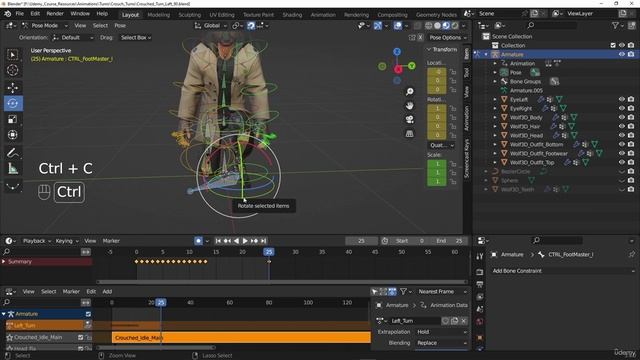Open Extrapolation Hold dropdown
640x360 pixels.
point(441,332)
